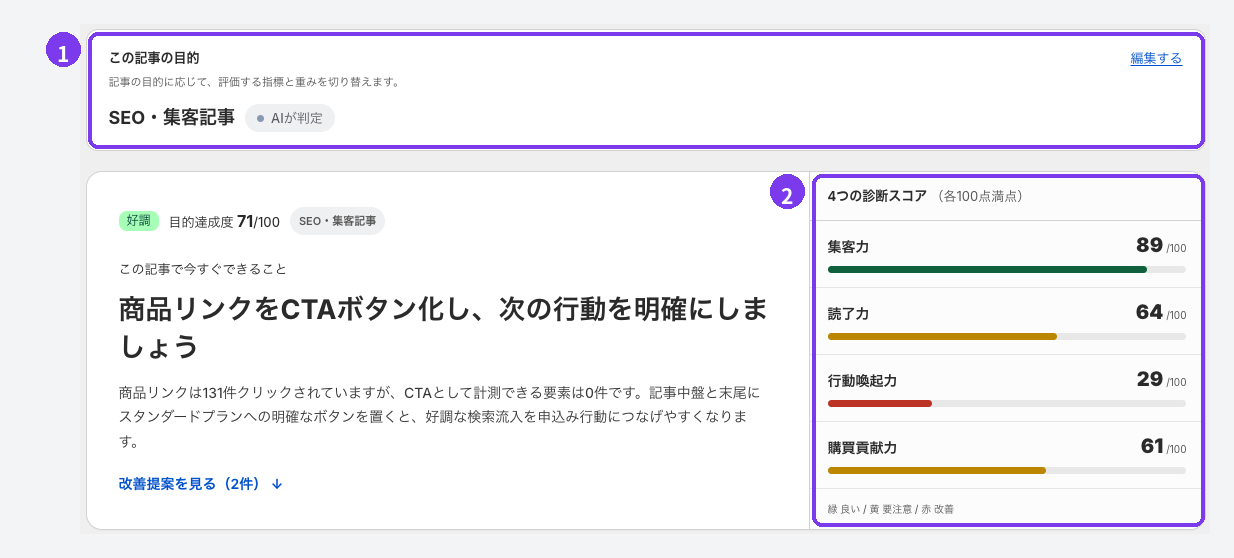This screenshot has height=558, width=1234.
Task: Click the green 好調 status badge
Action: click(138, 221)
